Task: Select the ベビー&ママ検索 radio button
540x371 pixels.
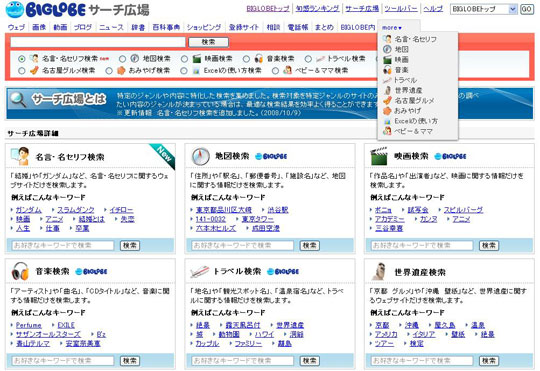Action: (x=275, y=71)
